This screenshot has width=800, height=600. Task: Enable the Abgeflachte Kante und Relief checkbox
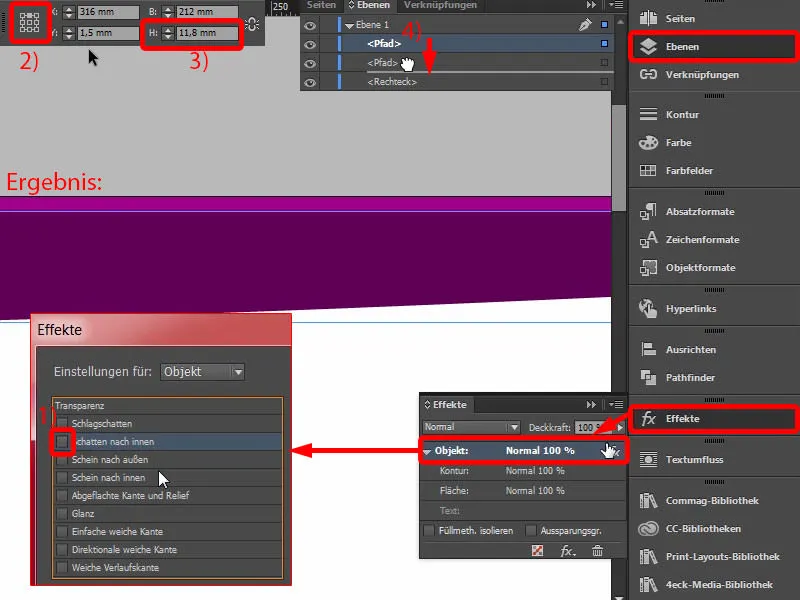tap(62, 495)
